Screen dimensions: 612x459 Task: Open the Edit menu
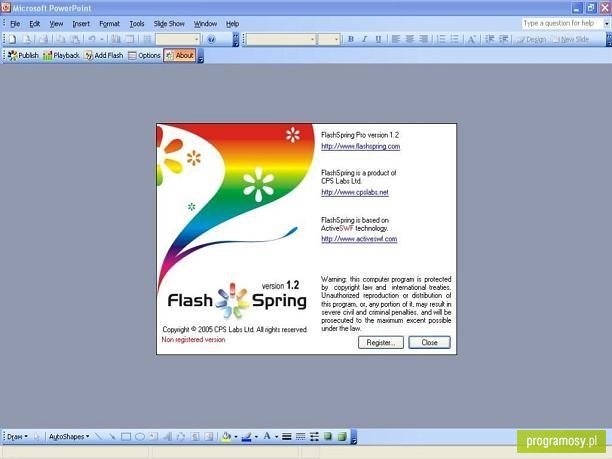(35, 24)
